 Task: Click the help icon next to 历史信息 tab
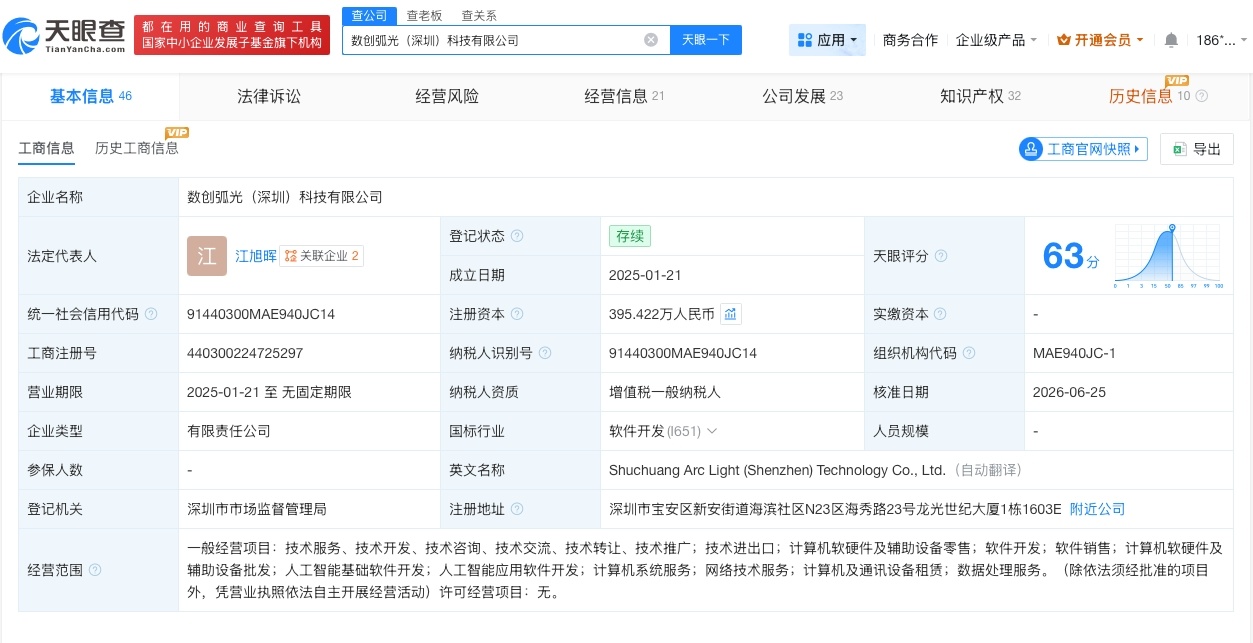click(x=1202, y=96)
